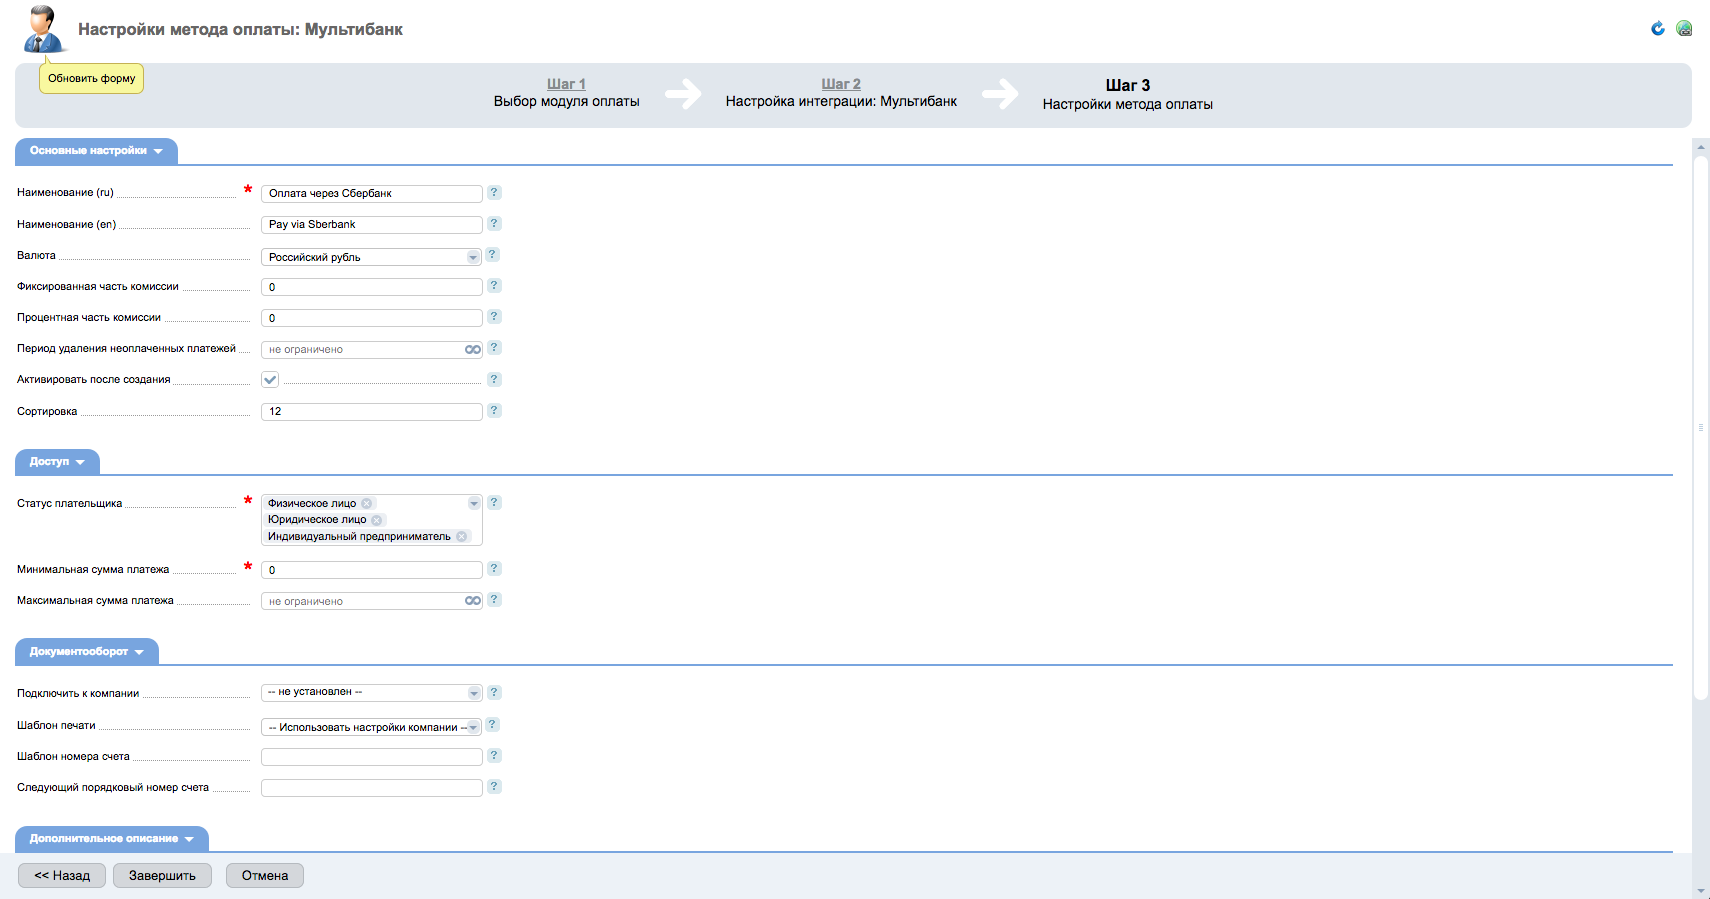Image resolution: width=1710 pixels, height=899 pixels.
Task: Click the refresh icon in top right corner
Action: click(x=1658, y=28)
